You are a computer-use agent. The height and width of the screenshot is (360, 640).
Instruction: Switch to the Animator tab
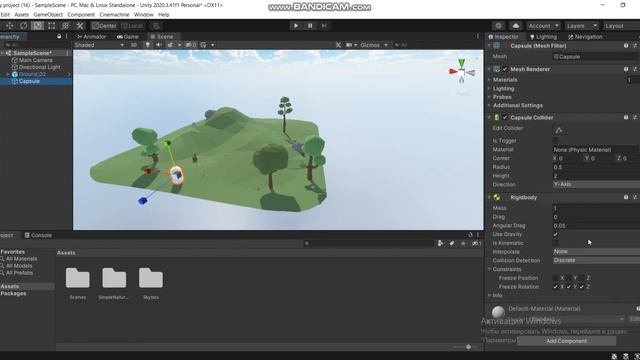click(91, 36)
